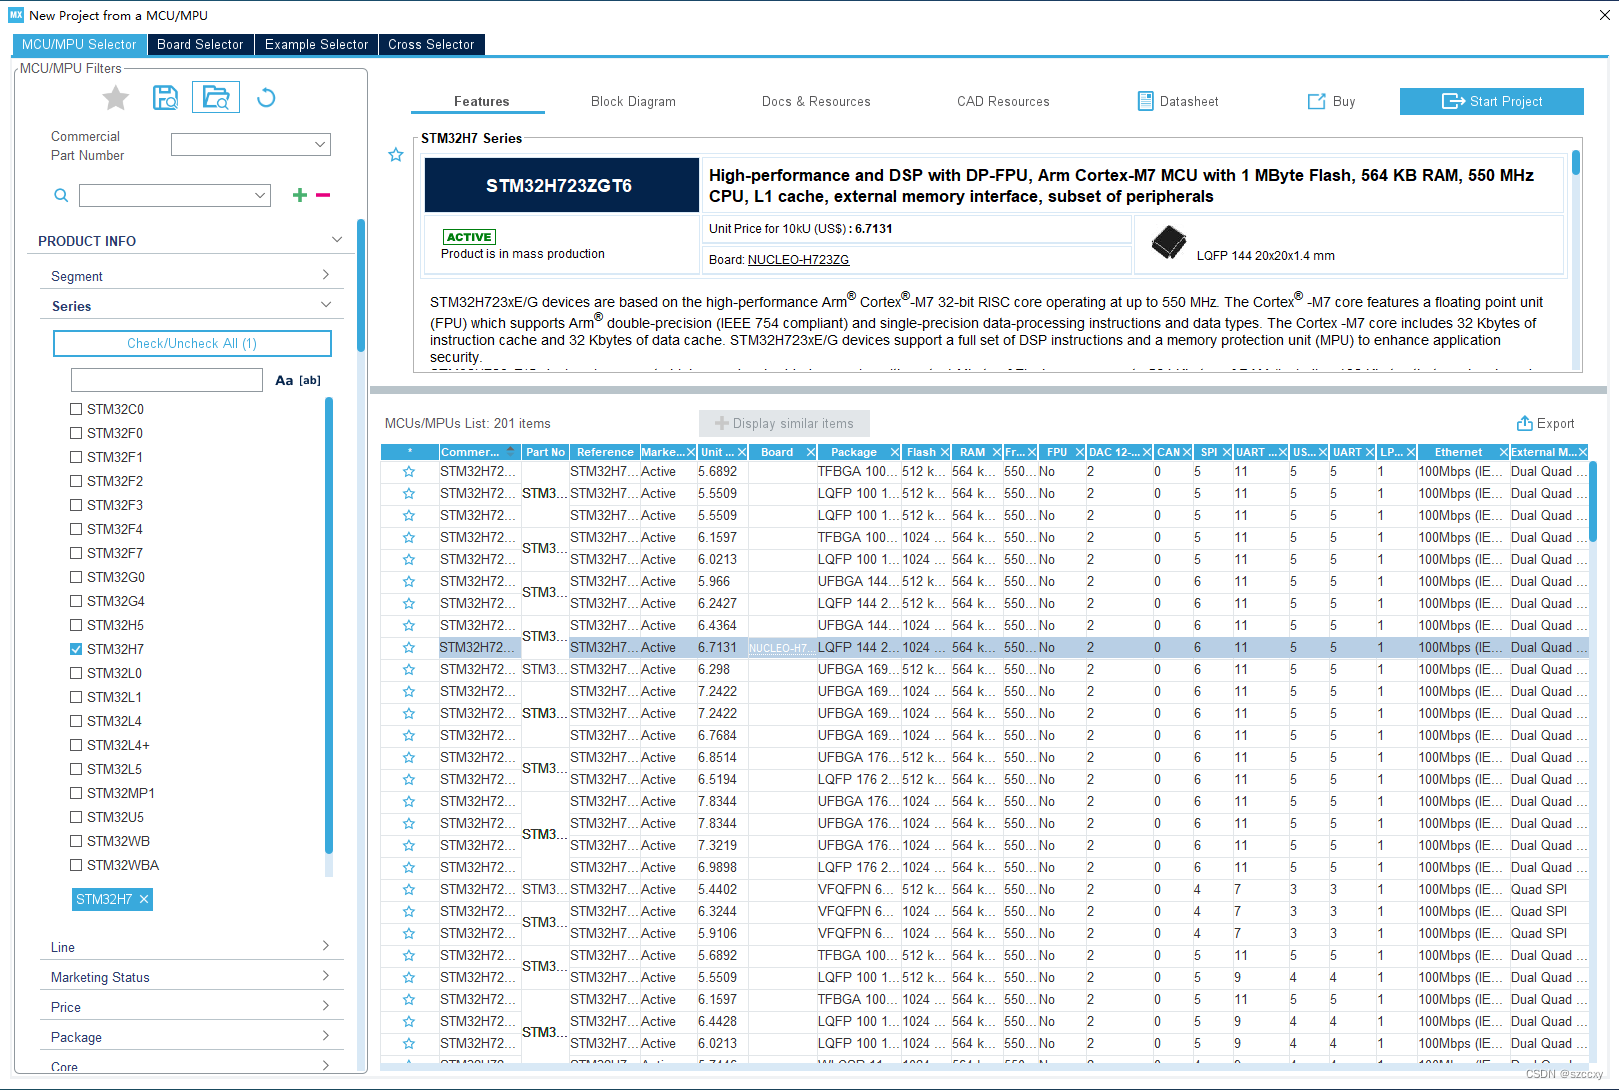Image resolution: width=1619 pixels, height=1090 pixels.
Task: Toggle whole word [ab] match option
Action: tap(311, 380)
